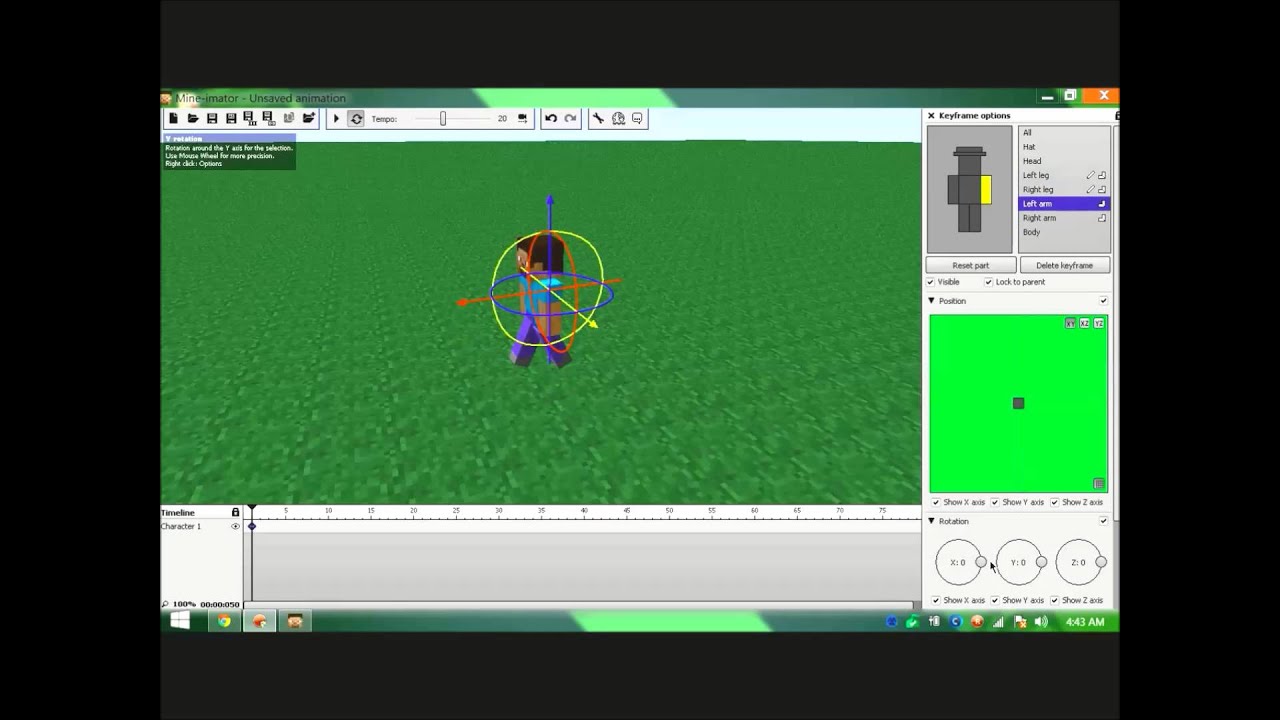Toggle the Timeline lock icon

click(x=236, y=512)
